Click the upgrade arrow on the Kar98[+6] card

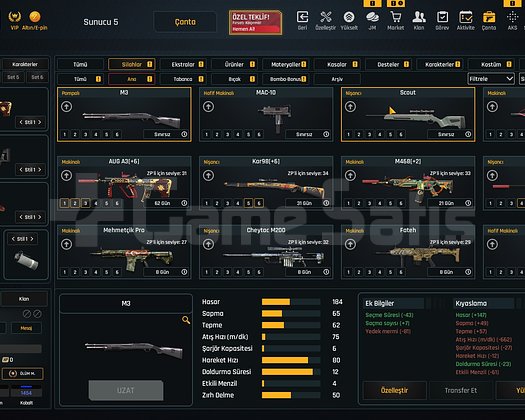click(x=208, y=175)
